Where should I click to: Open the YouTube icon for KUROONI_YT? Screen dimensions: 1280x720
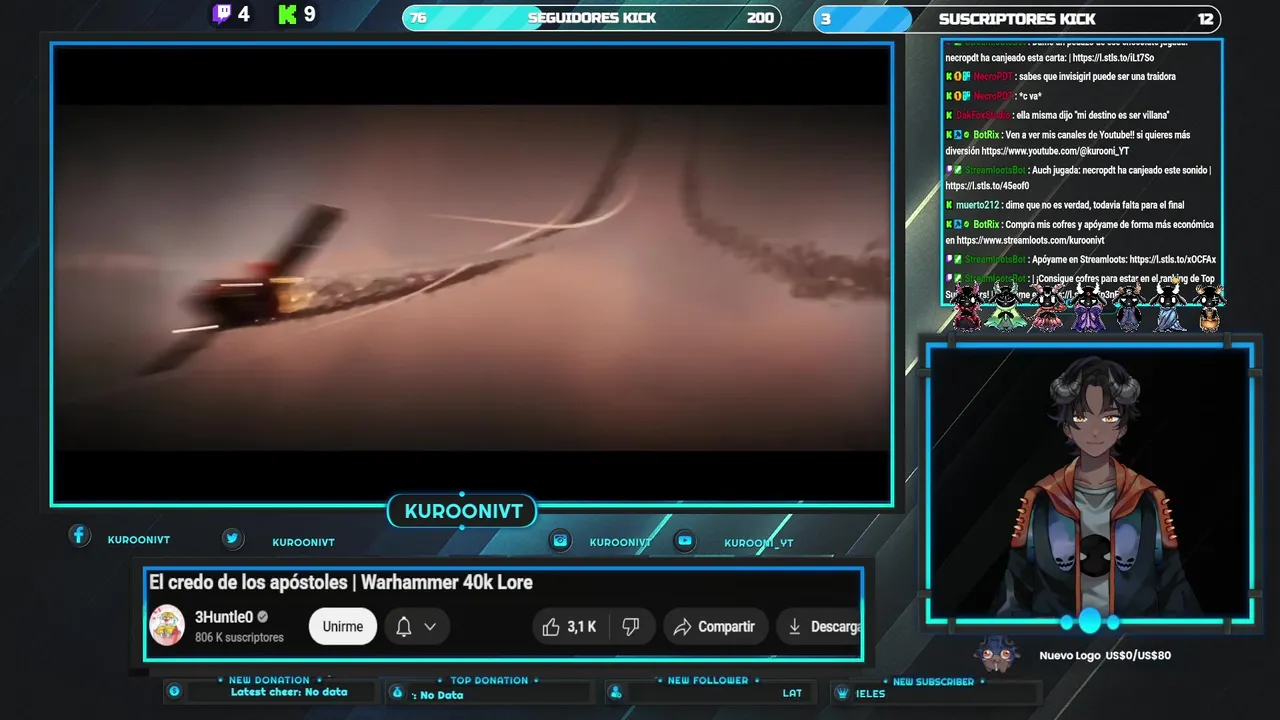coord(684,540)
